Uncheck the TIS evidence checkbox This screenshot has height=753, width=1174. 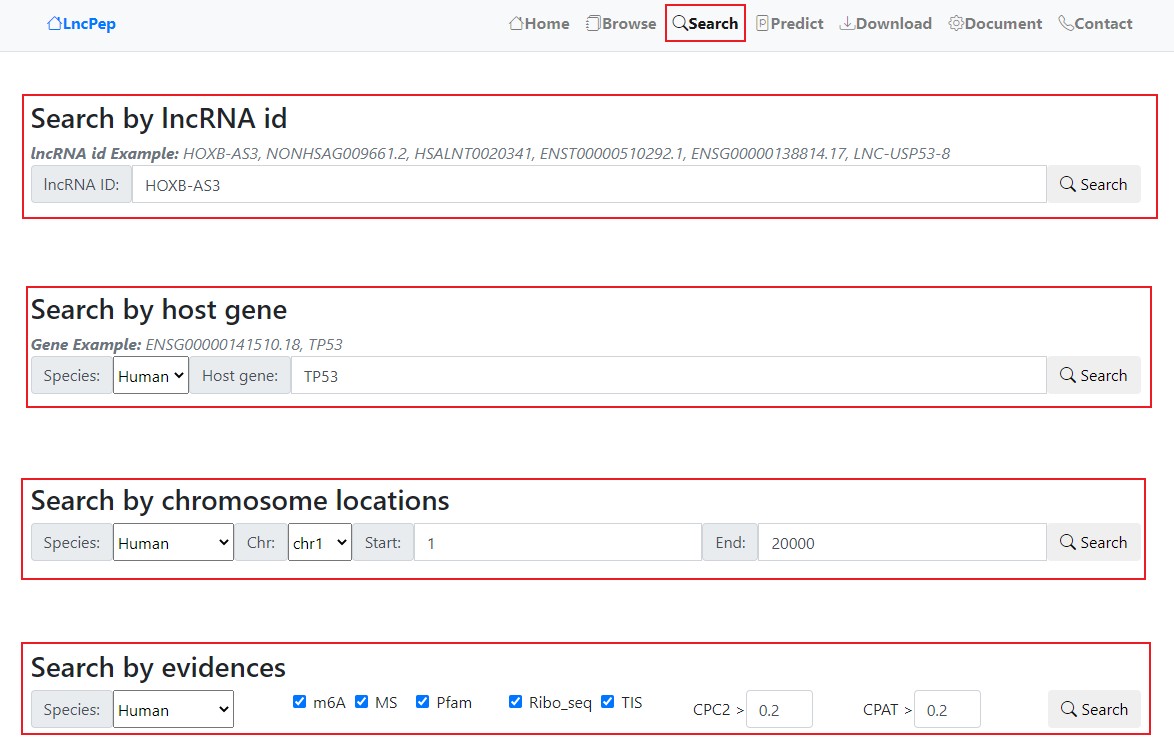point(607,702)
